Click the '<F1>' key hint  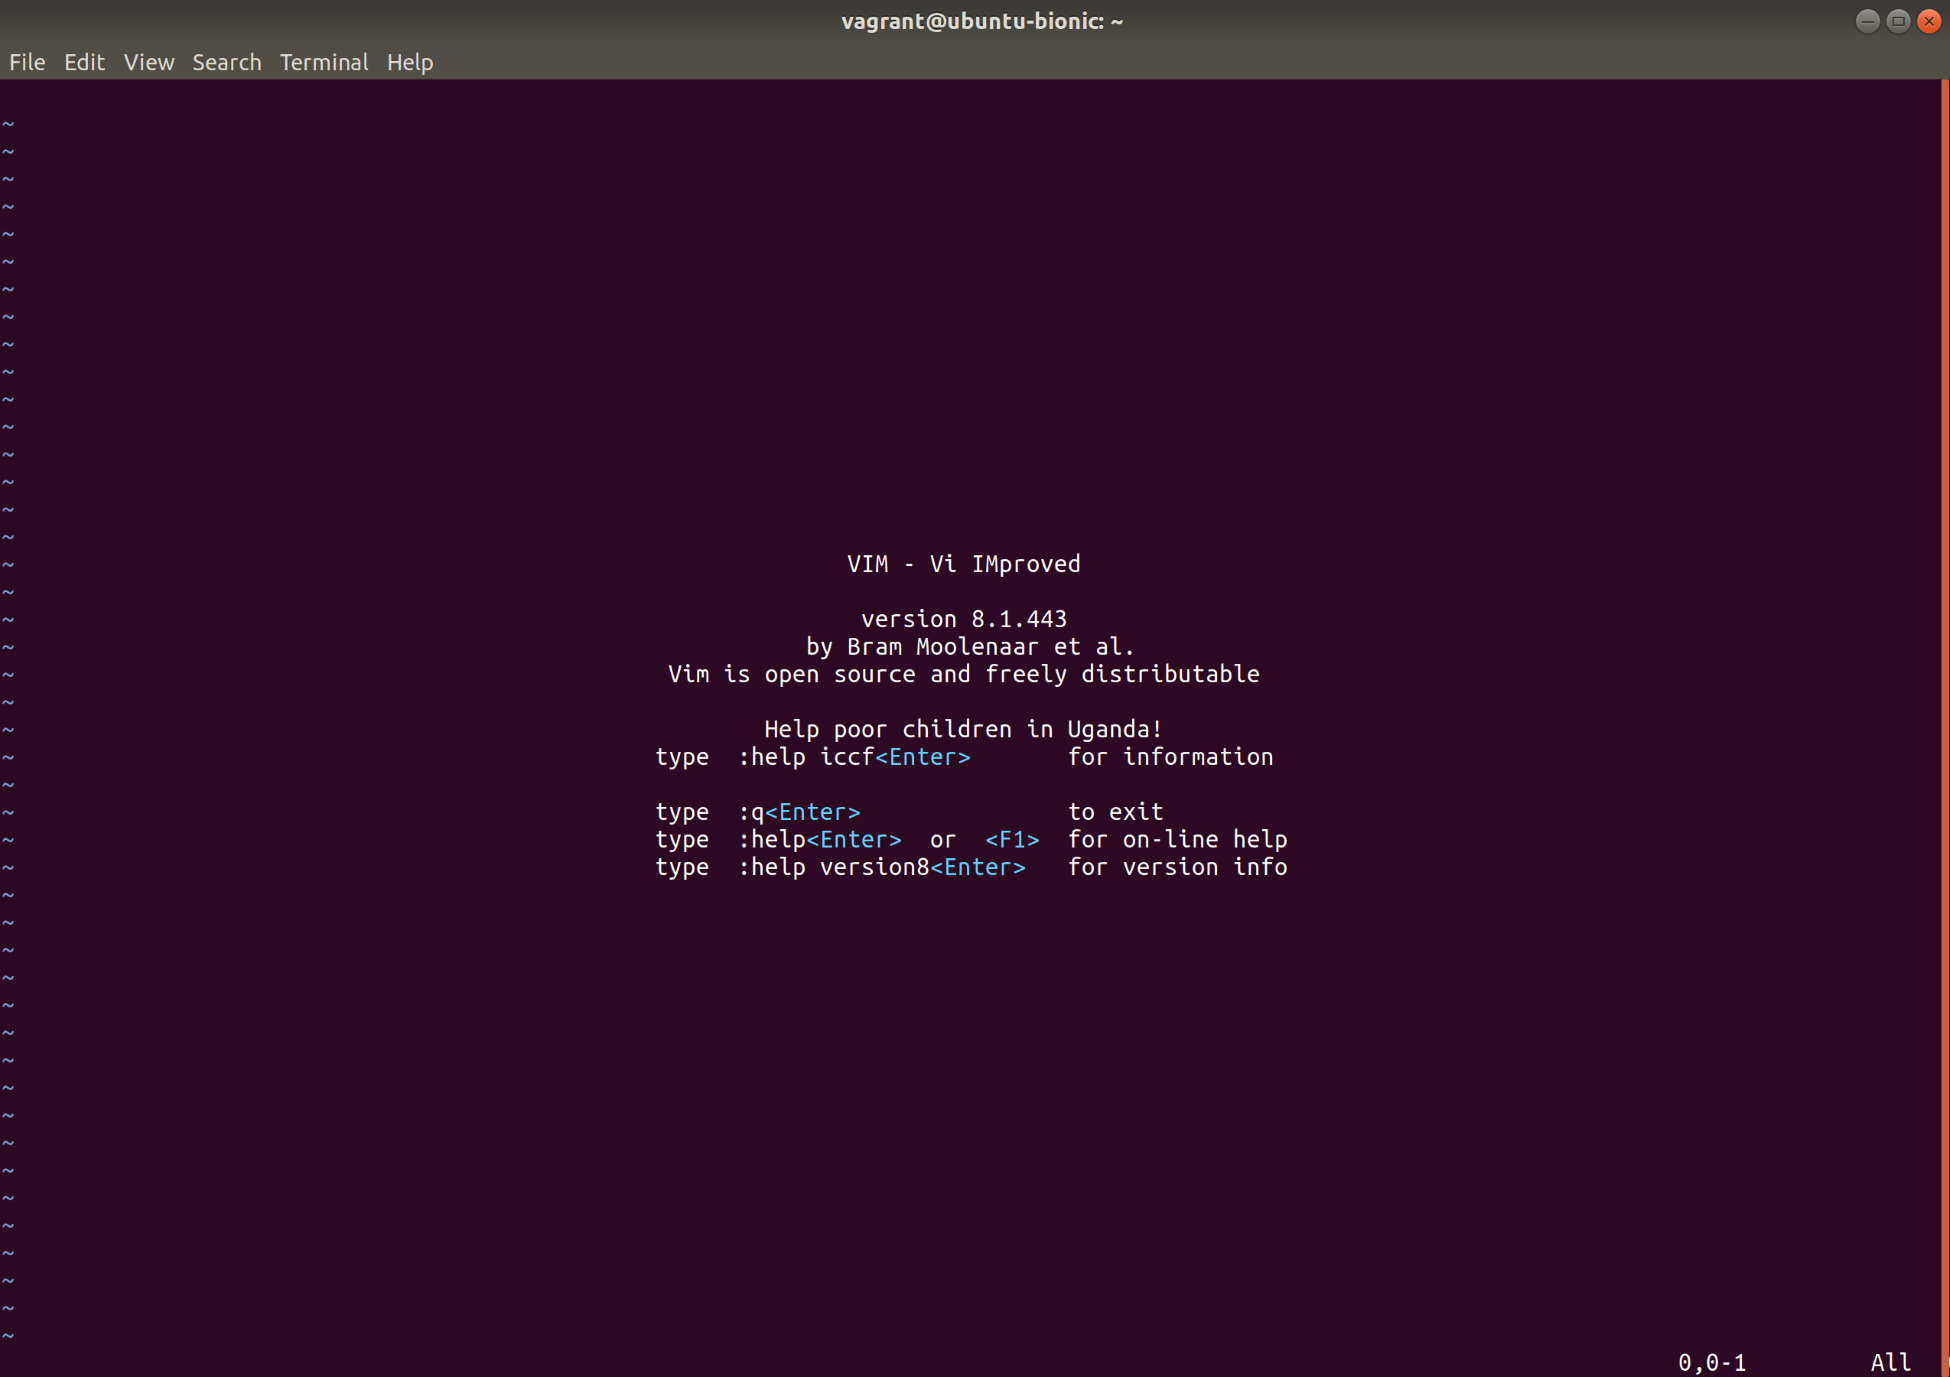(x=1011, y=840)
